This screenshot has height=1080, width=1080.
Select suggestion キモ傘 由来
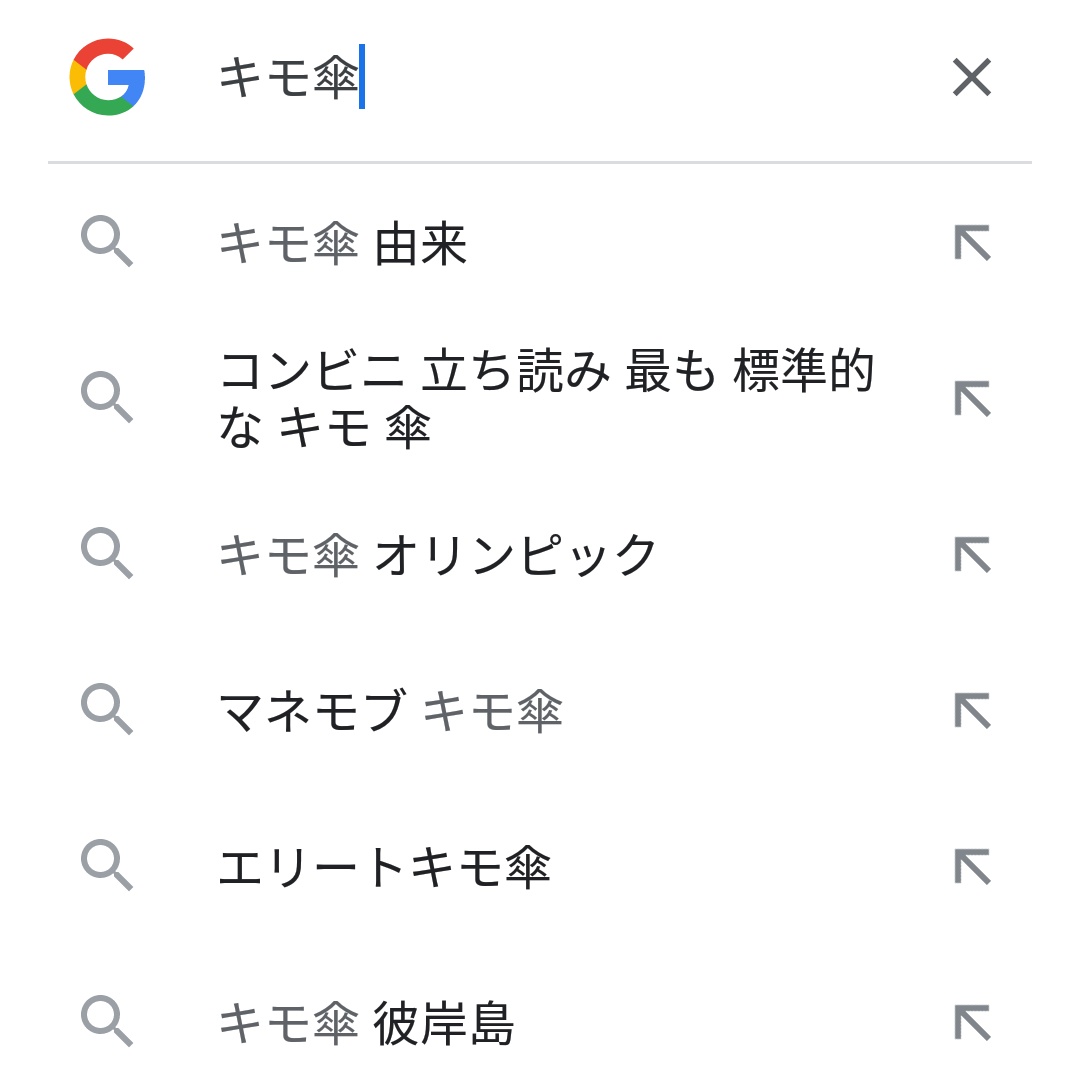(343, 245)
